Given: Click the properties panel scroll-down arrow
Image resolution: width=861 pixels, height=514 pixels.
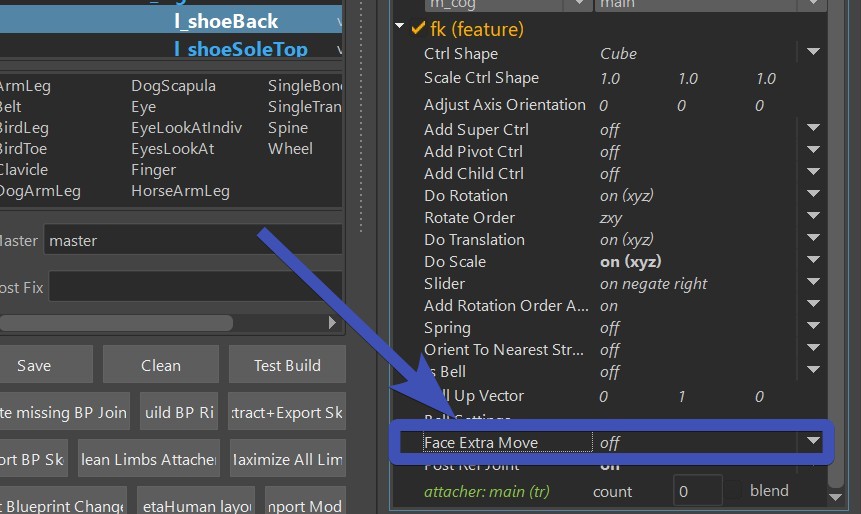Looking at the screenshot, I should [x=835, y=498].
